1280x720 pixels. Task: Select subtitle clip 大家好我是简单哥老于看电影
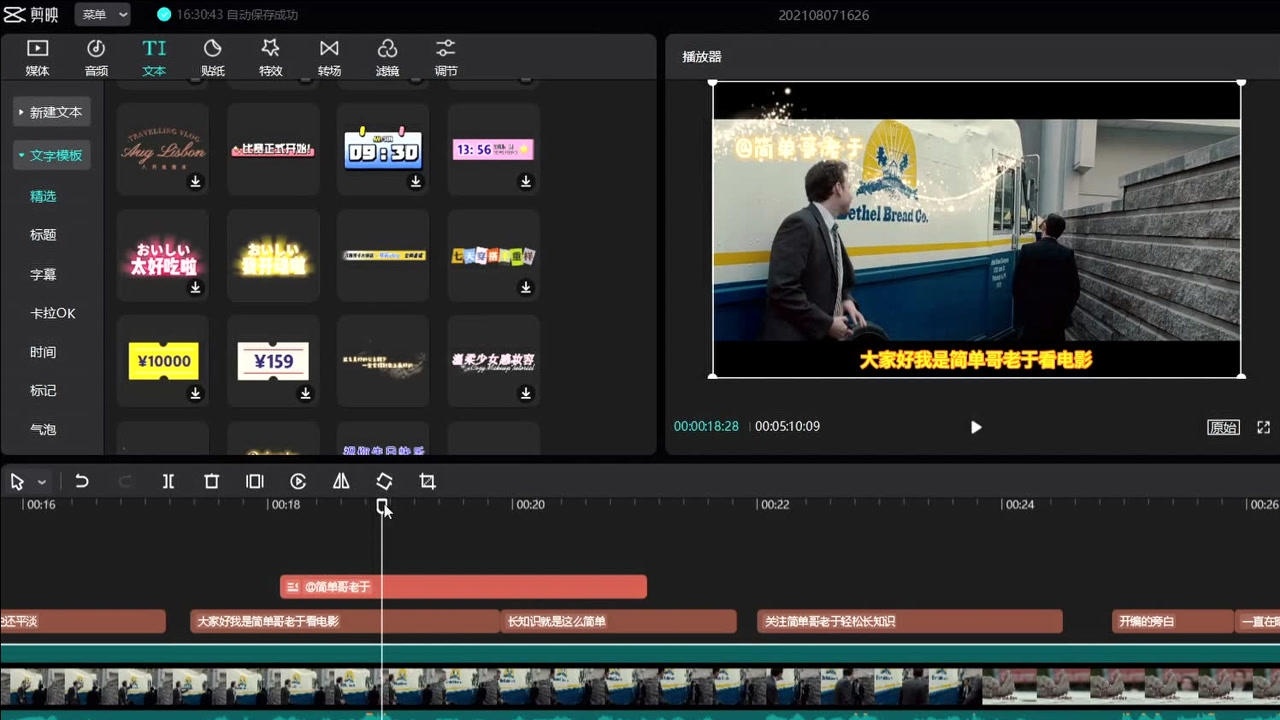(x=345, y=622)
